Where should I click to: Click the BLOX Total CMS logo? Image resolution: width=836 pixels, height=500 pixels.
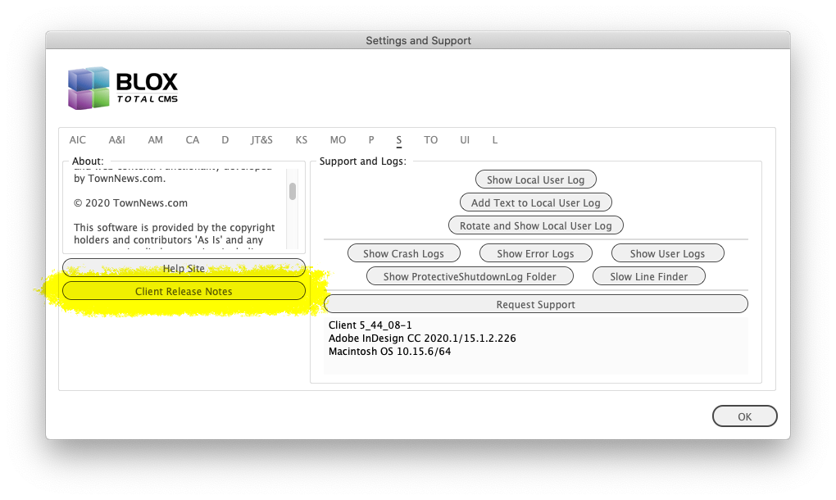[123, 88]
